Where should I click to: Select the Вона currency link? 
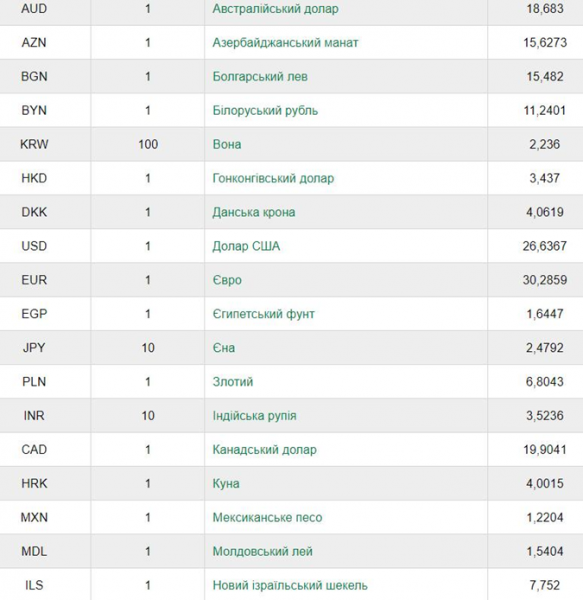(226, 144)
